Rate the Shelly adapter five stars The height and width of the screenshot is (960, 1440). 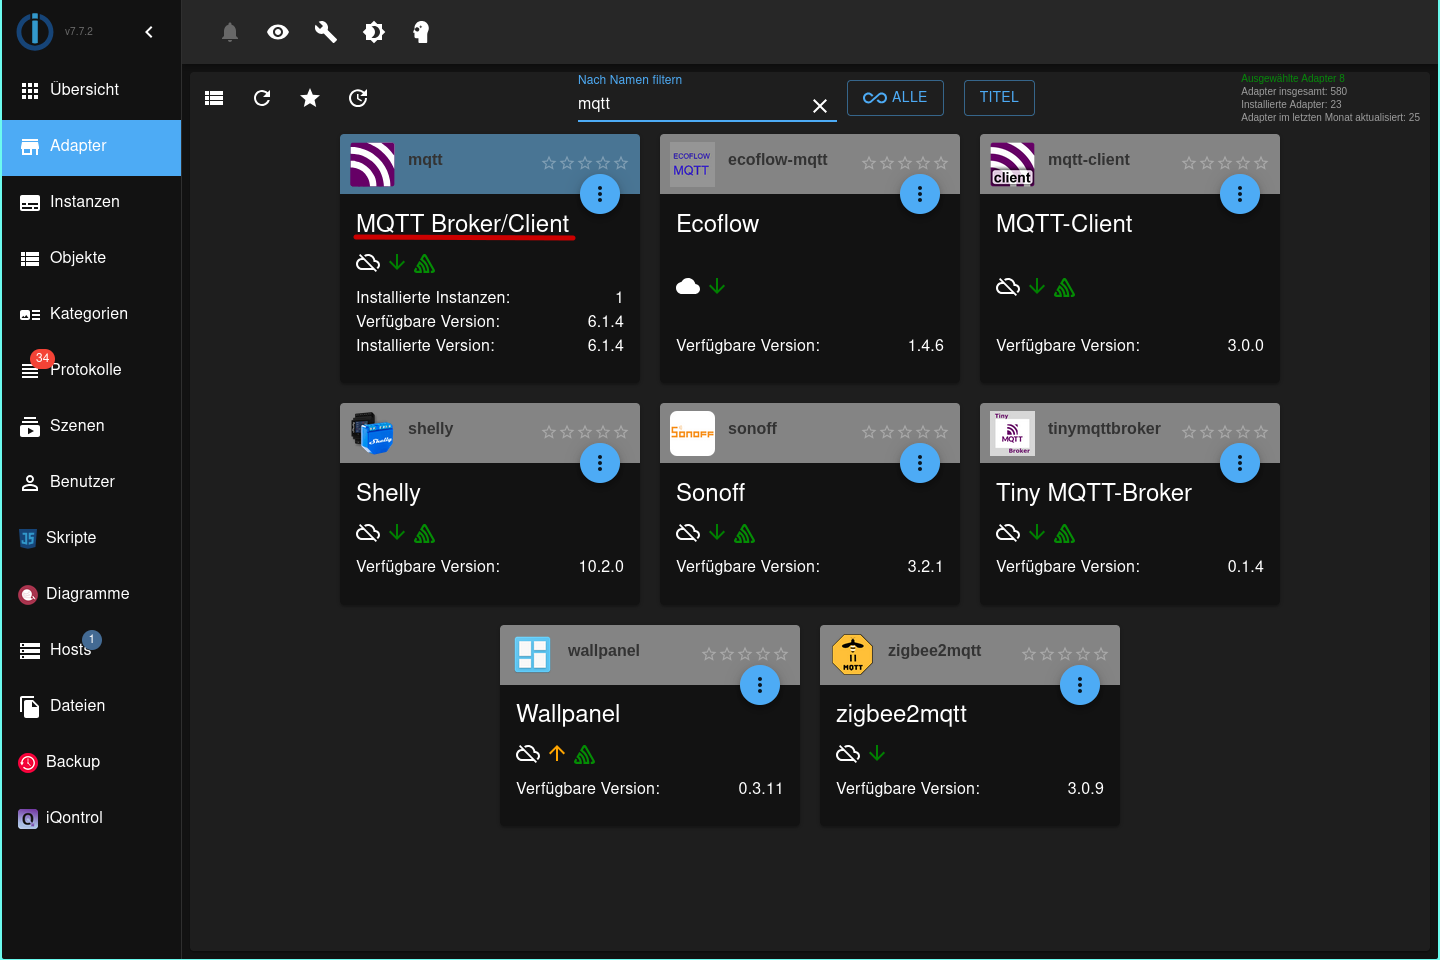tap(621, 431)
